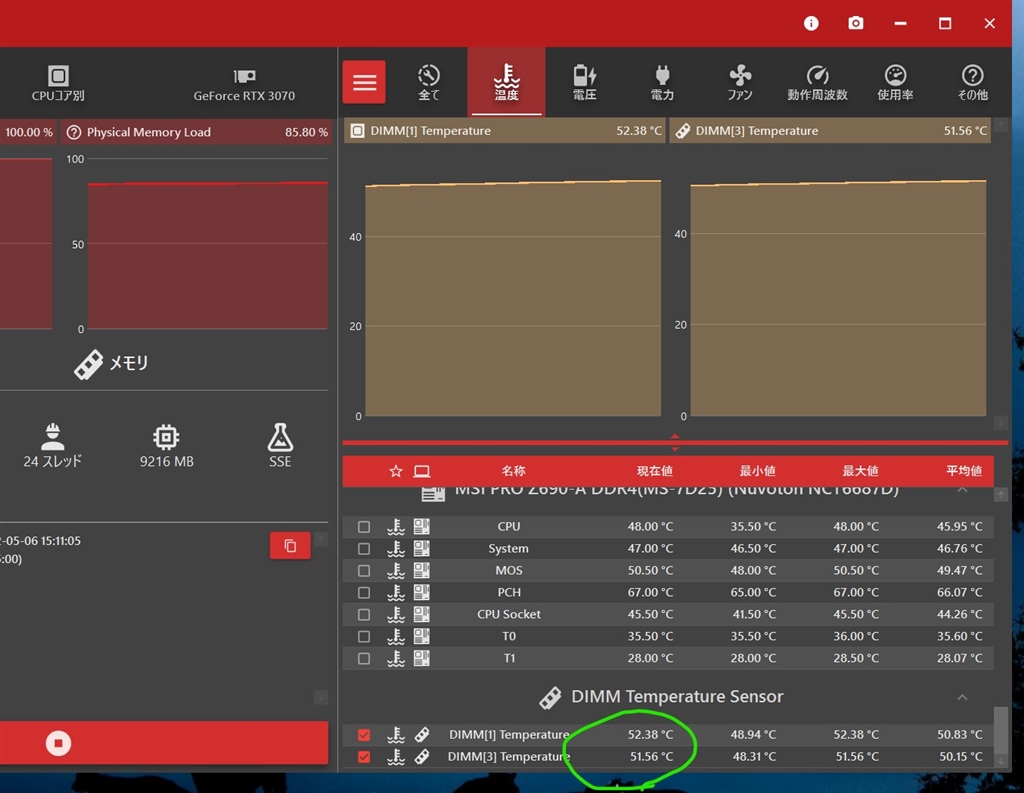The height and width of the screenshot is (793, 1024).
Task: Enable the CPU Socket temperature checkbox
Action: pyautogui.click(x=364, y=614)
